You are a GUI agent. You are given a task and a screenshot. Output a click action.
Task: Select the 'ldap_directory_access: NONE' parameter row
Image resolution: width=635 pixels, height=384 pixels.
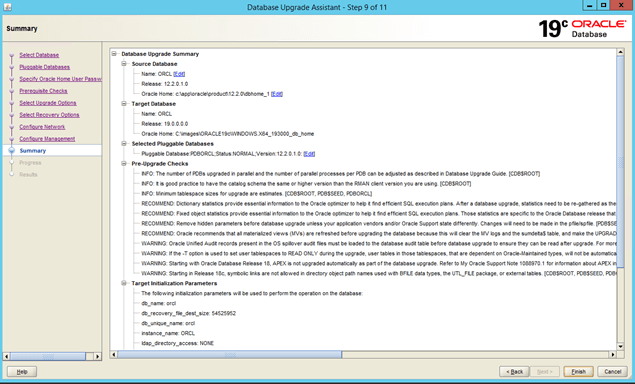point(177,343)
